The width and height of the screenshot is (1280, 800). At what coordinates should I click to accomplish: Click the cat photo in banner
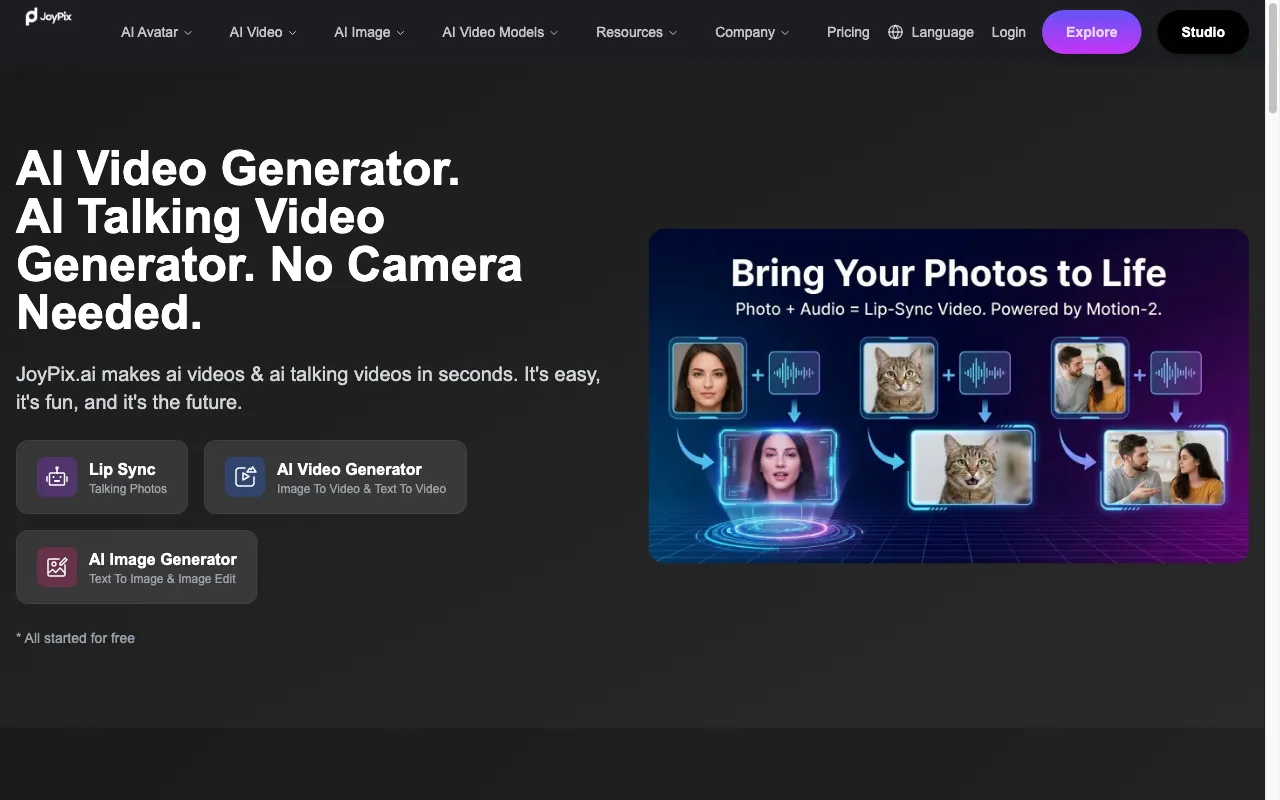click(x=899, y=376)
